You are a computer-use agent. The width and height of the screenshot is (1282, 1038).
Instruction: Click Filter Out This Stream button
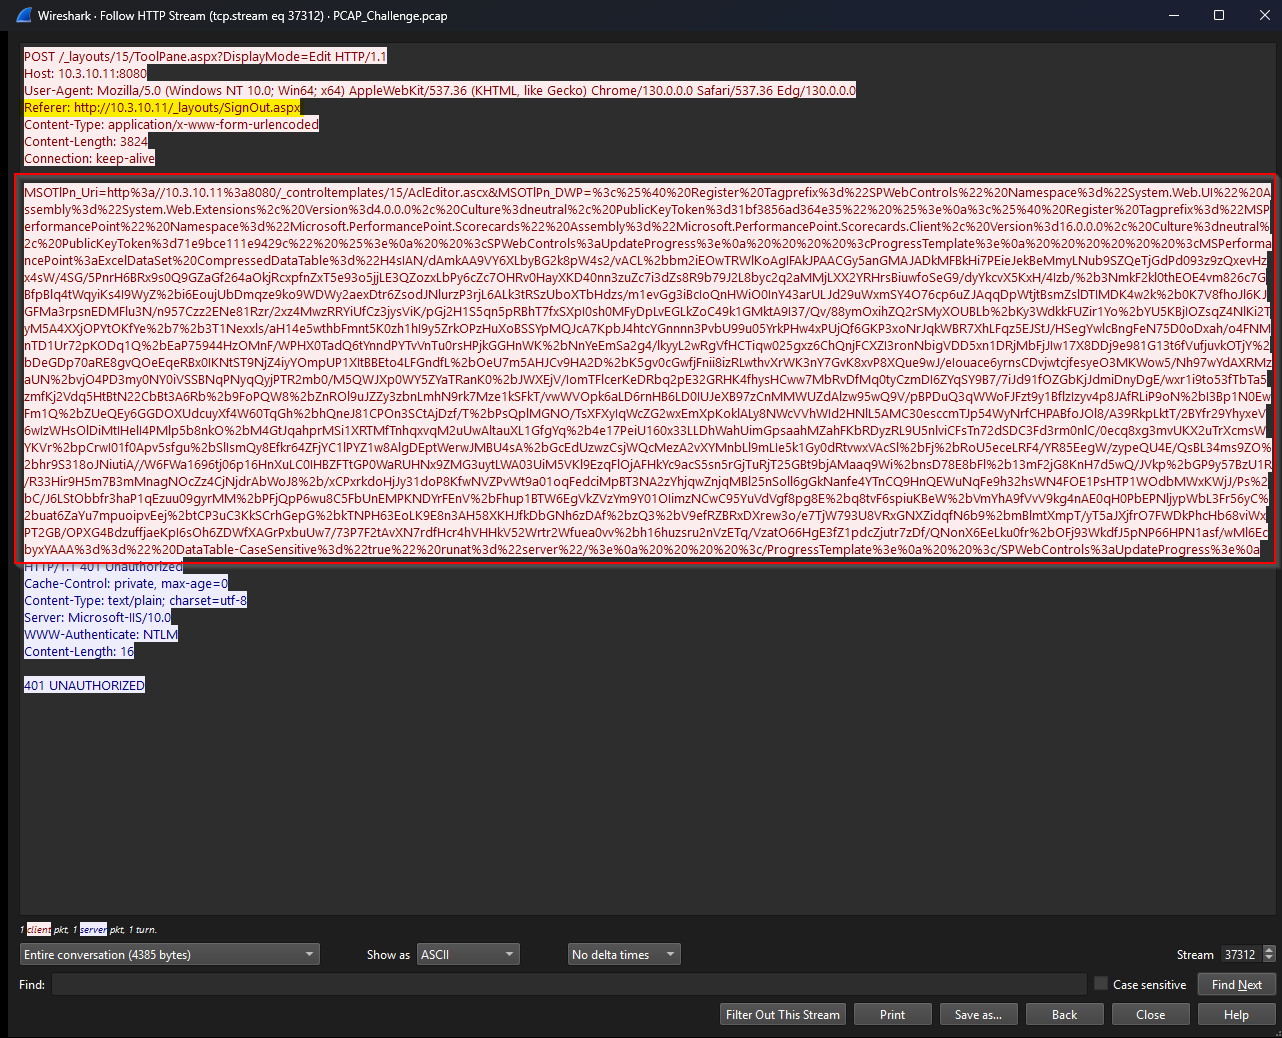coord(782,1014)
